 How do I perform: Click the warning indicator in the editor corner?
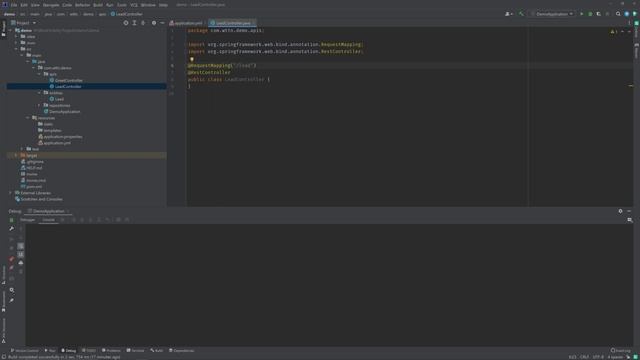click(x=613, y=31)
